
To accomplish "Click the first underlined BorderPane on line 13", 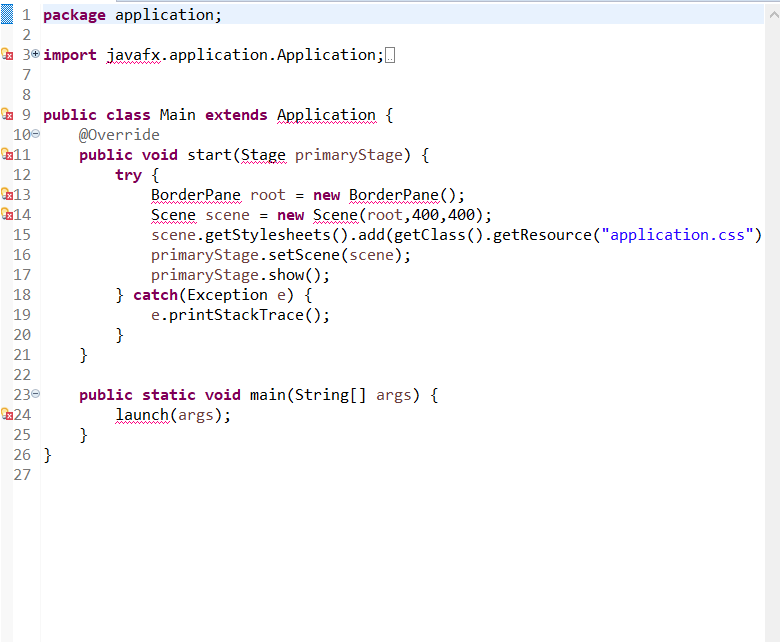I will [196, 195].
